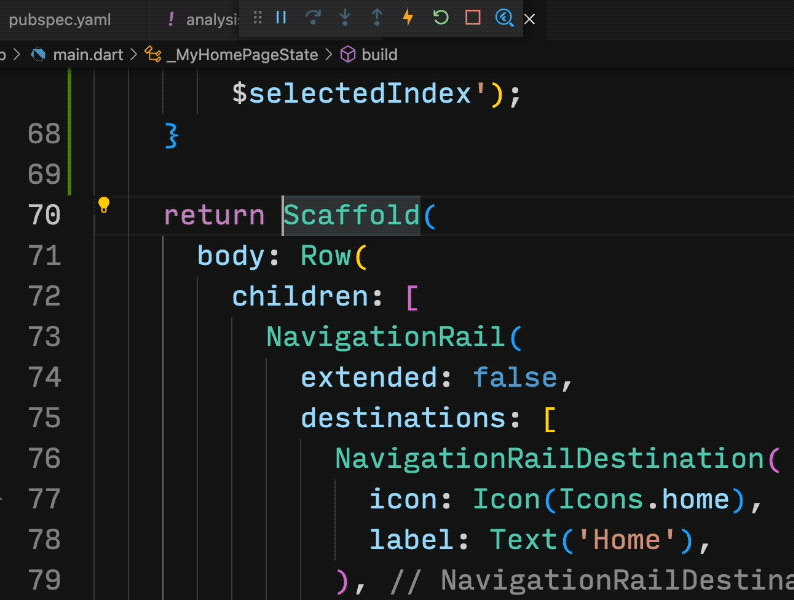This screenshot has width=794, height=600.
Task: Show code actions via lightbulb icon
Action: (x=103, y=206)
